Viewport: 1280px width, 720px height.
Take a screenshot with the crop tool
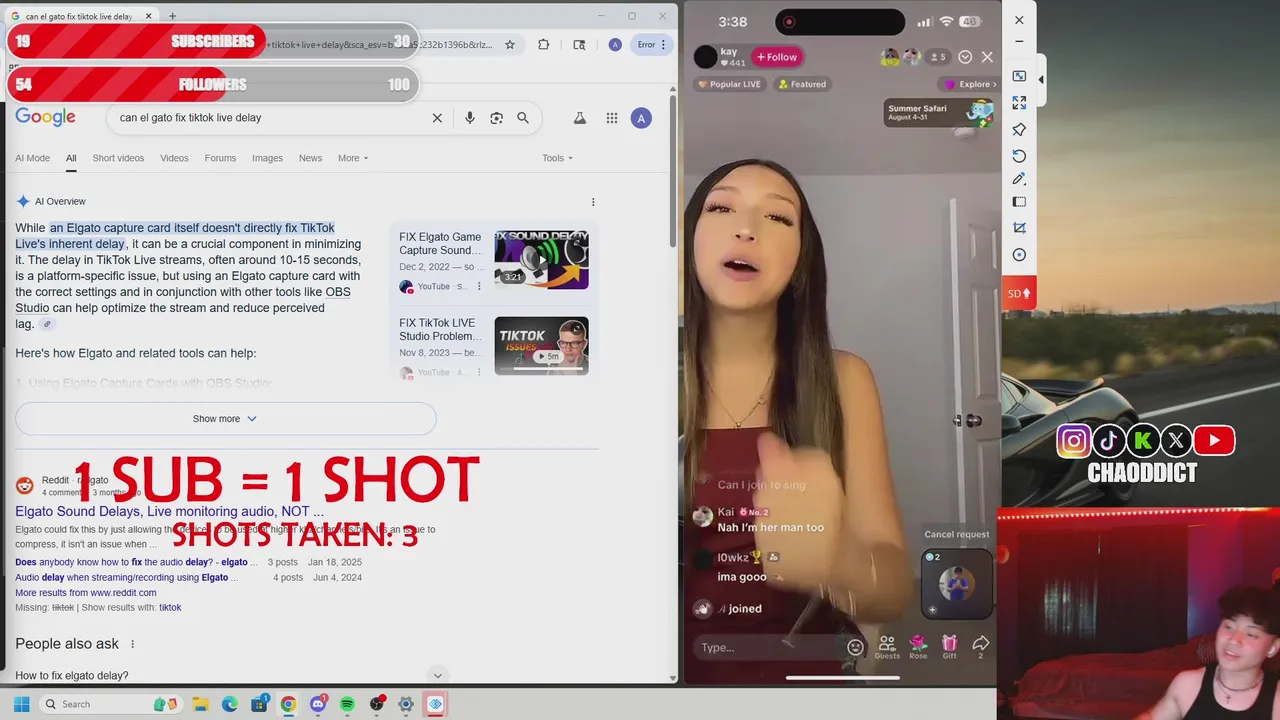[1019, 228]
